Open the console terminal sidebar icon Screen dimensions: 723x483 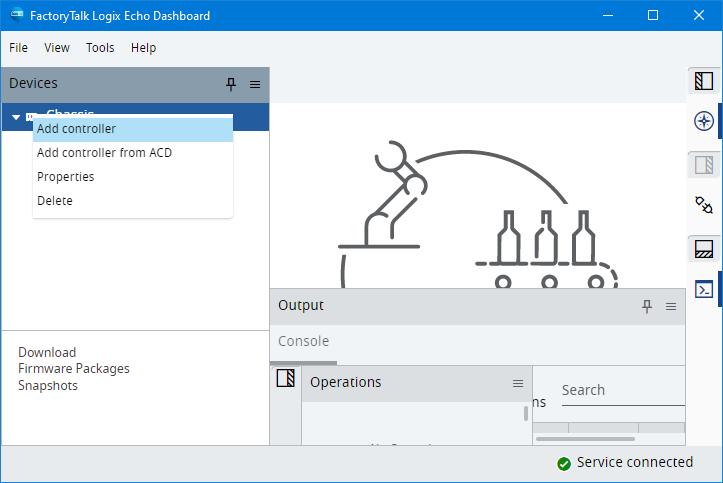tap(704, 290)
